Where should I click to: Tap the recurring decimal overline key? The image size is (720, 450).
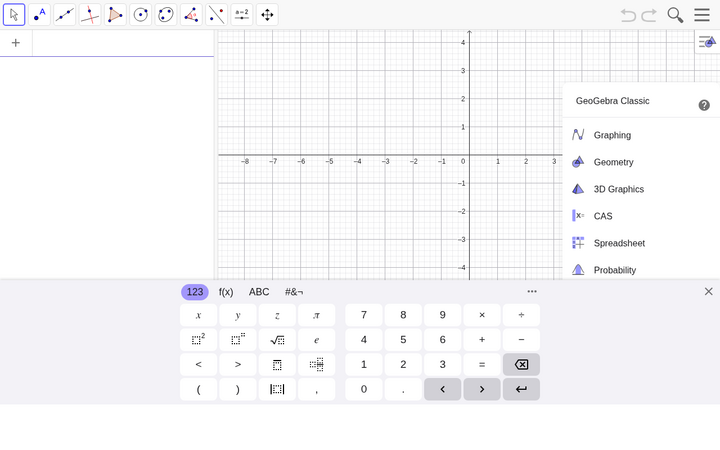coord(277,365)
